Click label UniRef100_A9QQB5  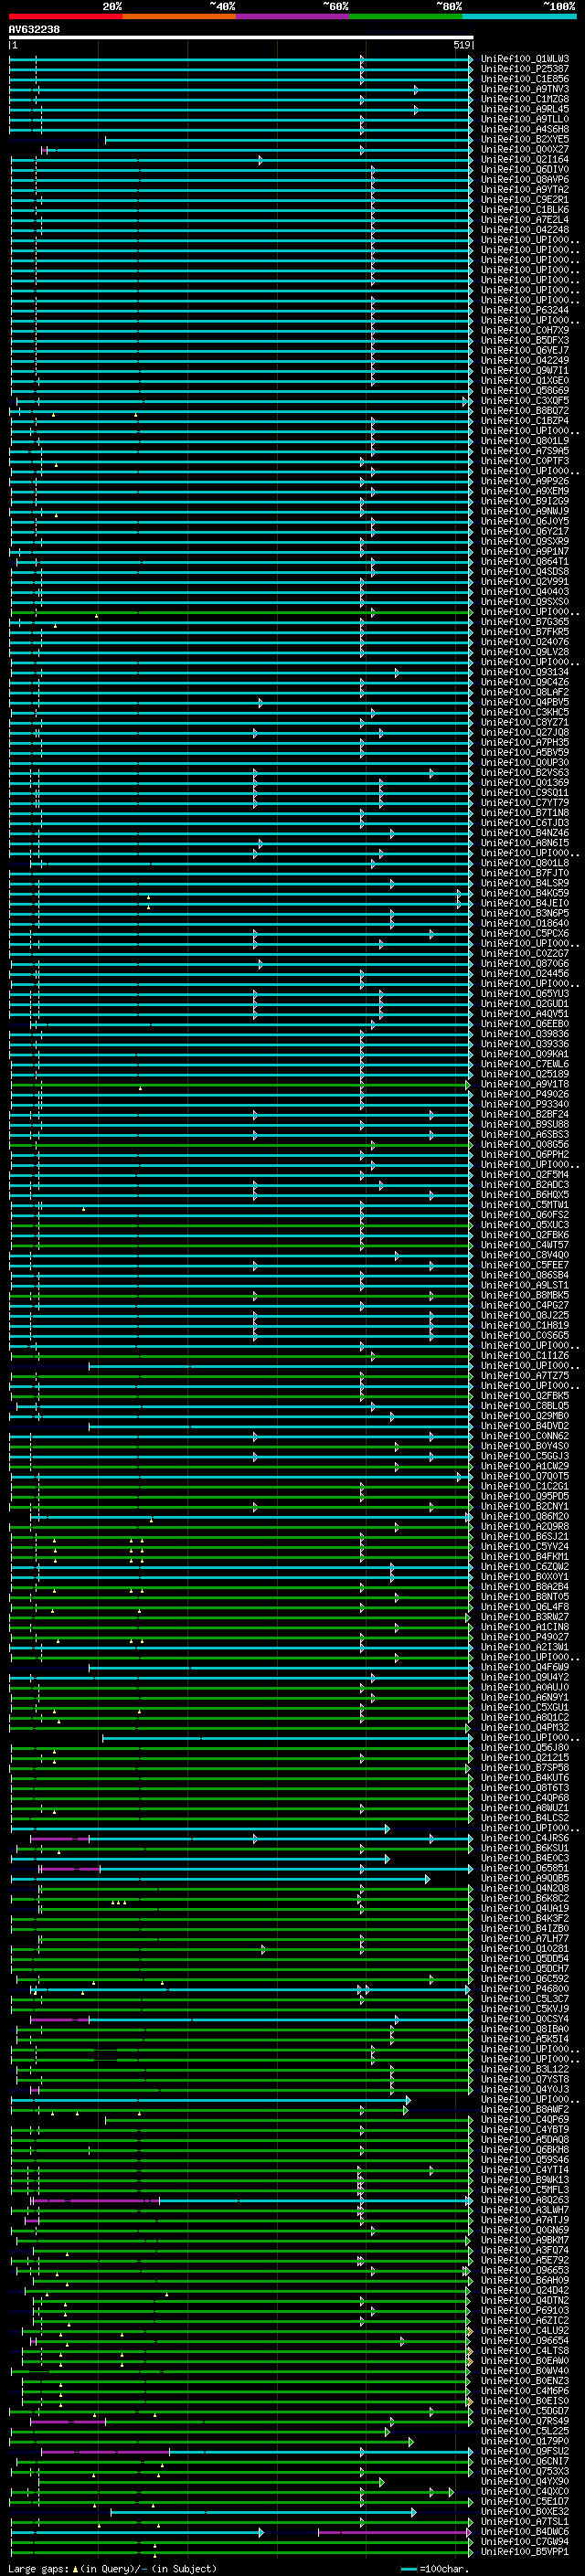coord(525,1878)
